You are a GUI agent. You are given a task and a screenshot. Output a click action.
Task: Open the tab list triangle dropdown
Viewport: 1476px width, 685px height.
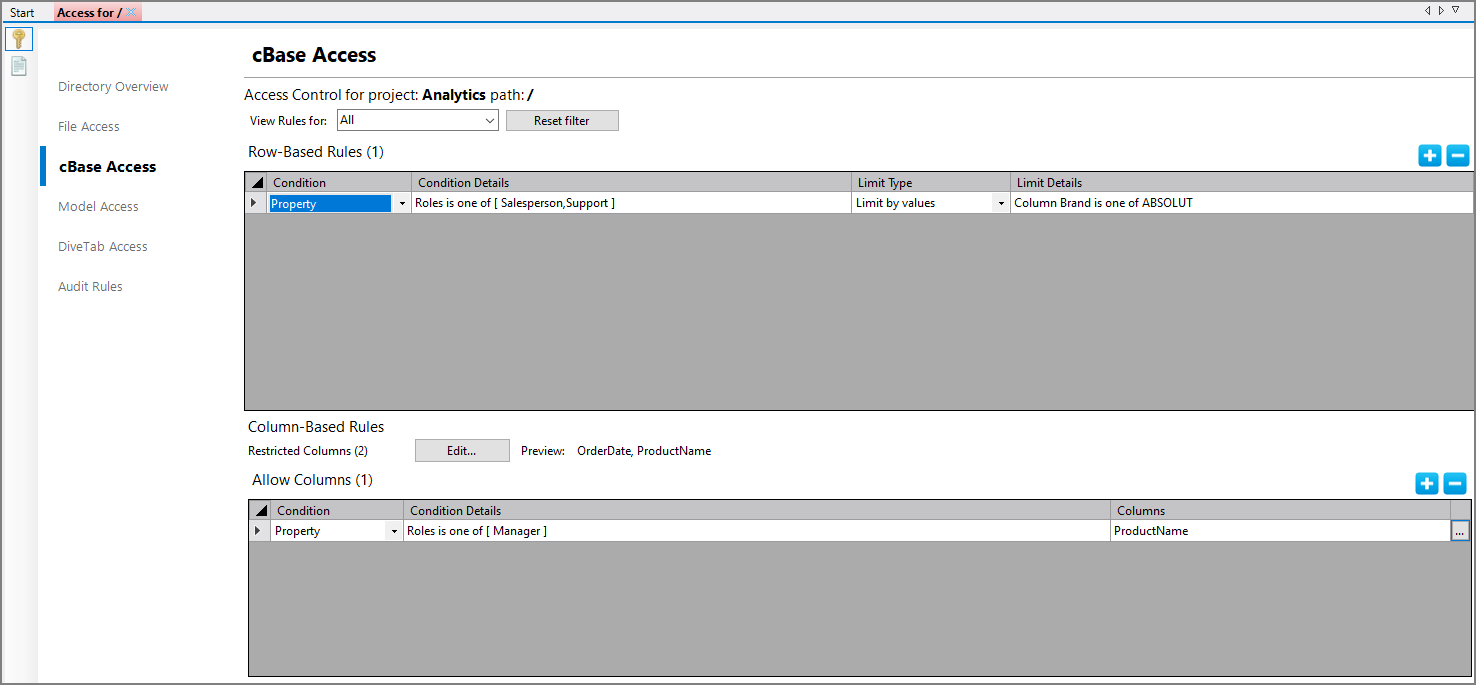(x=1455, y=9)
